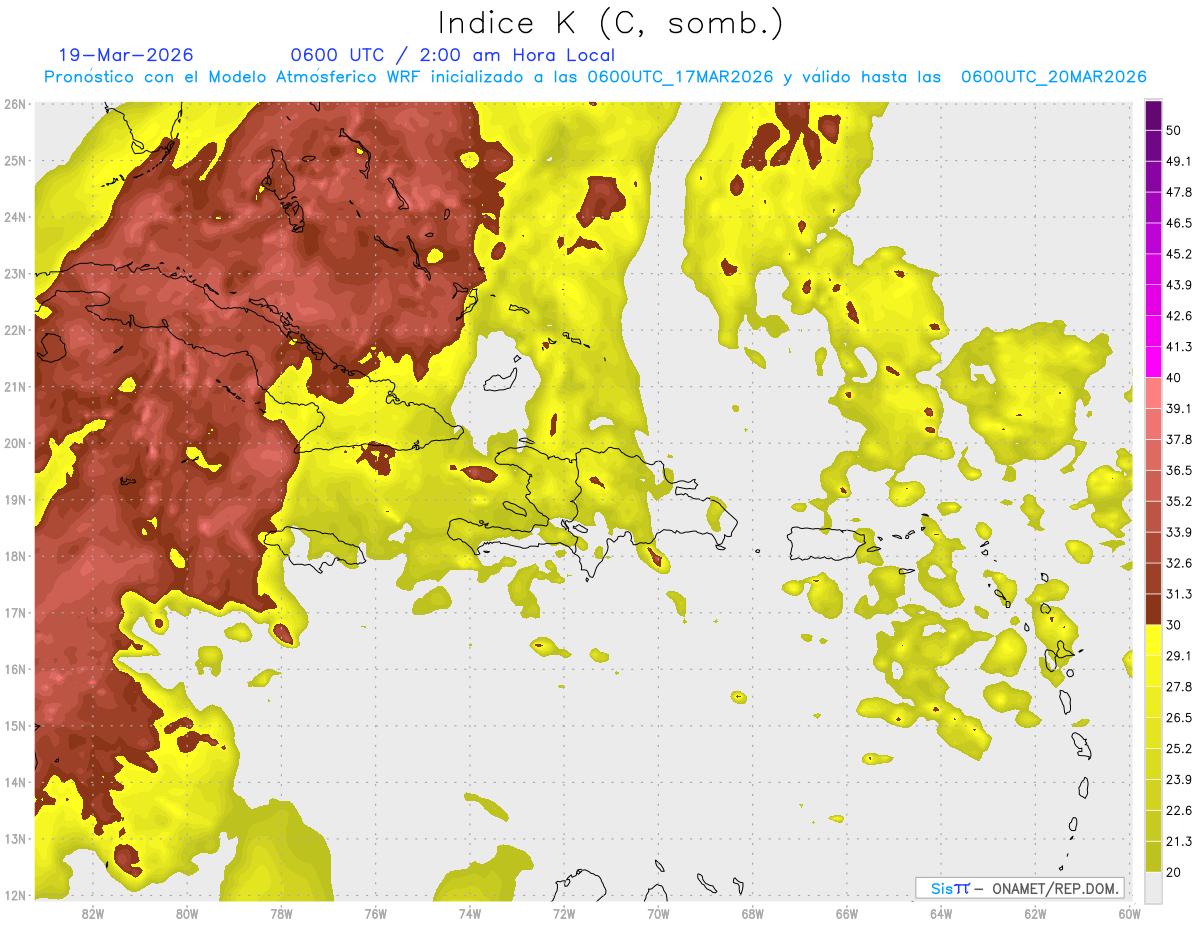The image size is (1200, 927).
Task: Click the '23.9' value on the color scale
Action: (x=1179, y=780)
